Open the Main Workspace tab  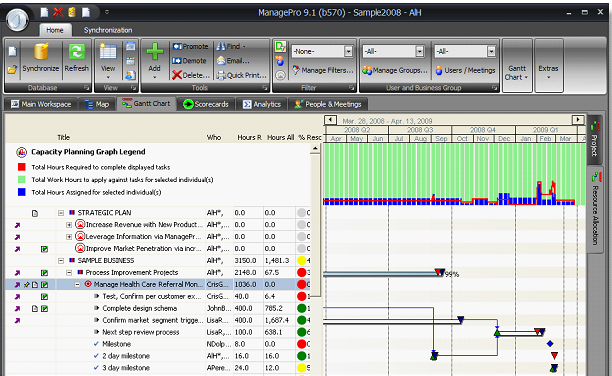pos(41,104)
